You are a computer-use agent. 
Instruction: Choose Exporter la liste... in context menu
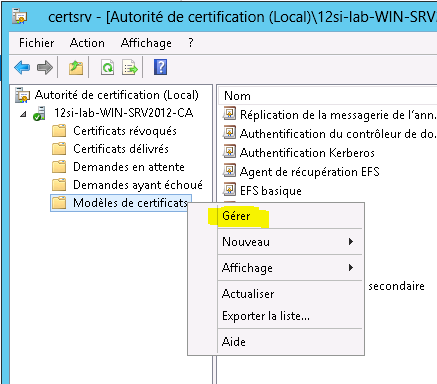pyautogui.click(x=290, y=316)
